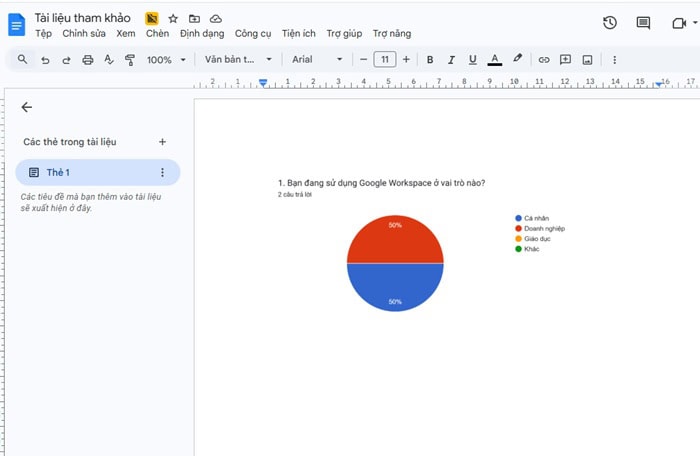Screen dimensions: 700x456
Task: Open the zoom 100% dropdown
Action: [166, 60]
